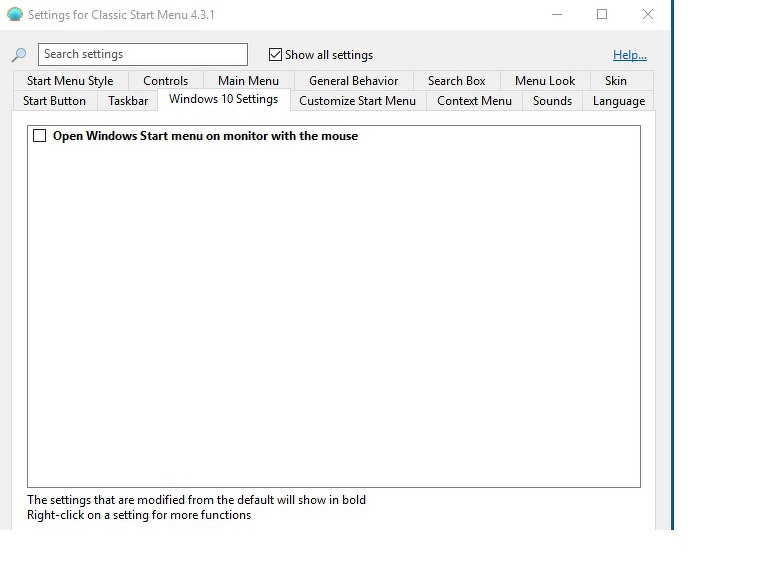Open the Controls tab

pyautogui.click(x=166, y=81)
